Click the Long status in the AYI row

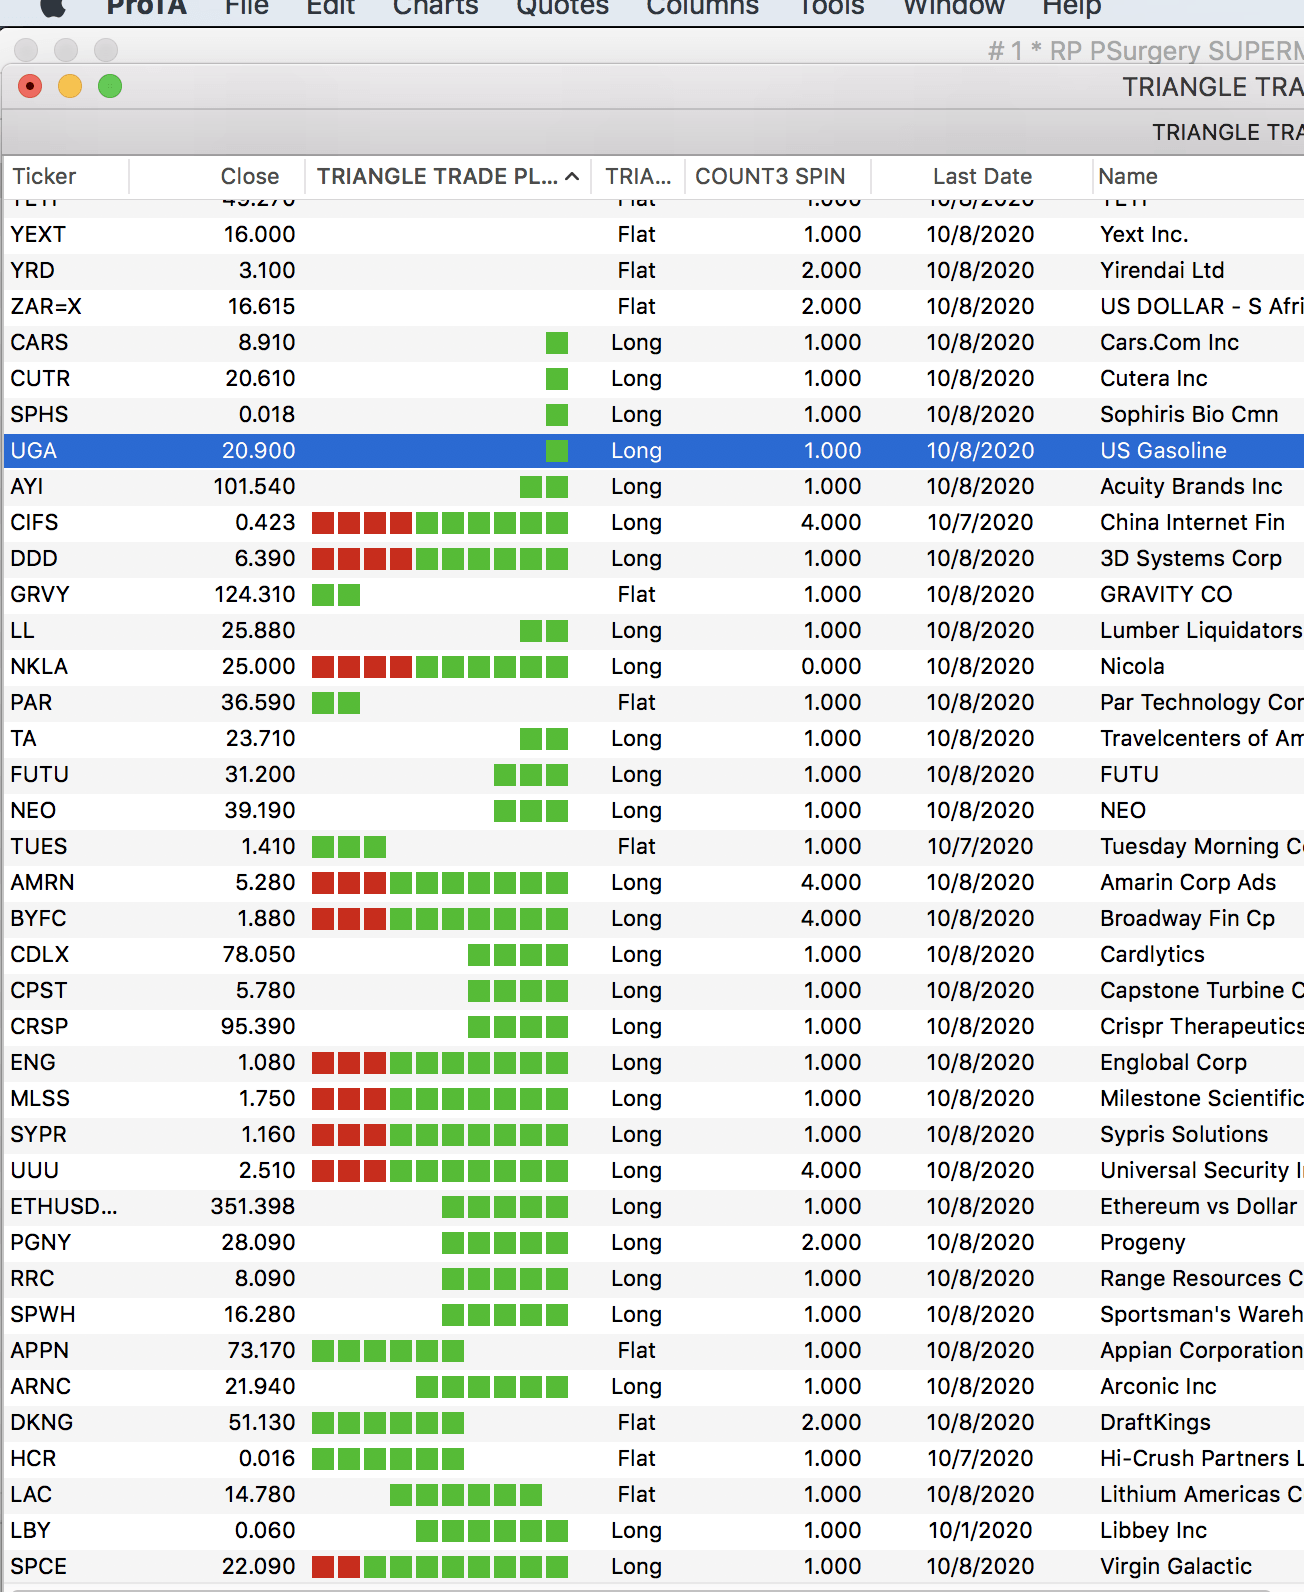tap(636, 487)
